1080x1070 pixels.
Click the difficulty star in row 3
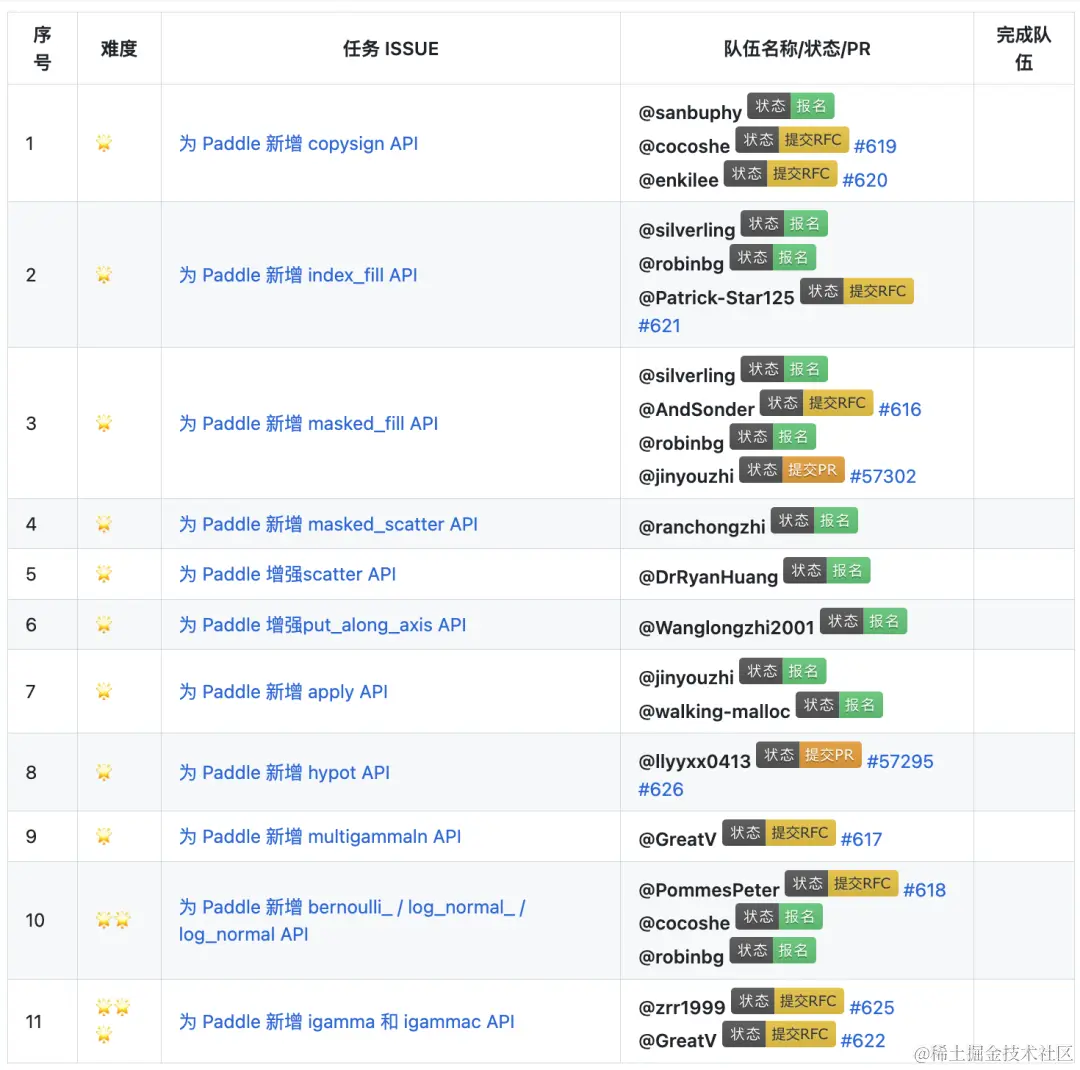pos(104,422)
